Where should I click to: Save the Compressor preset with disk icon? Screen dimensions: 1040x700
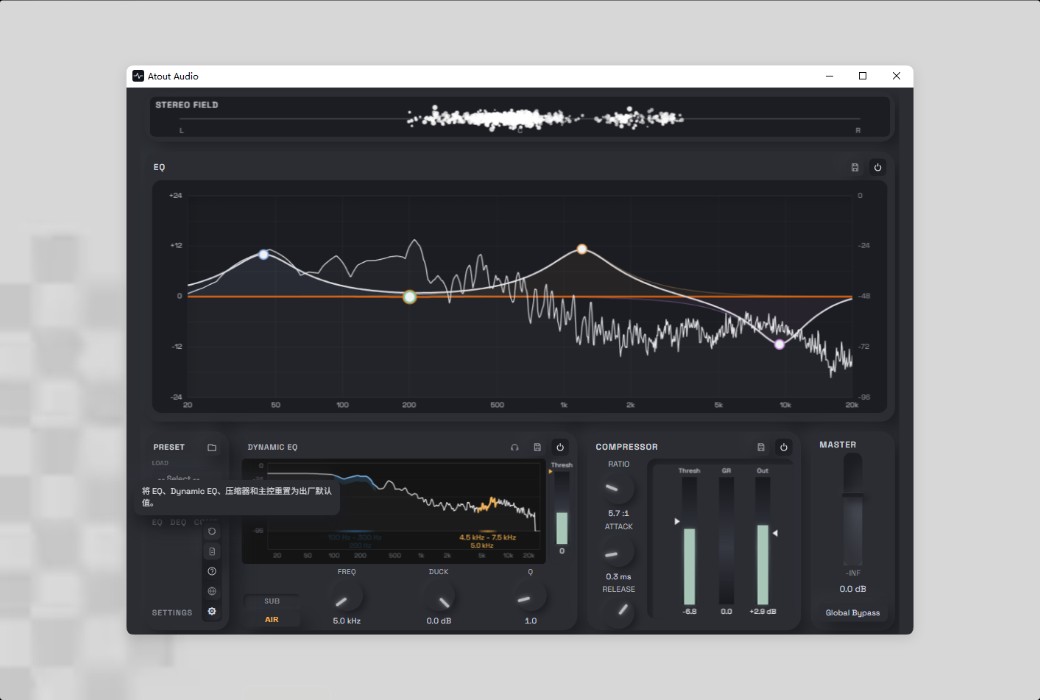761,447
